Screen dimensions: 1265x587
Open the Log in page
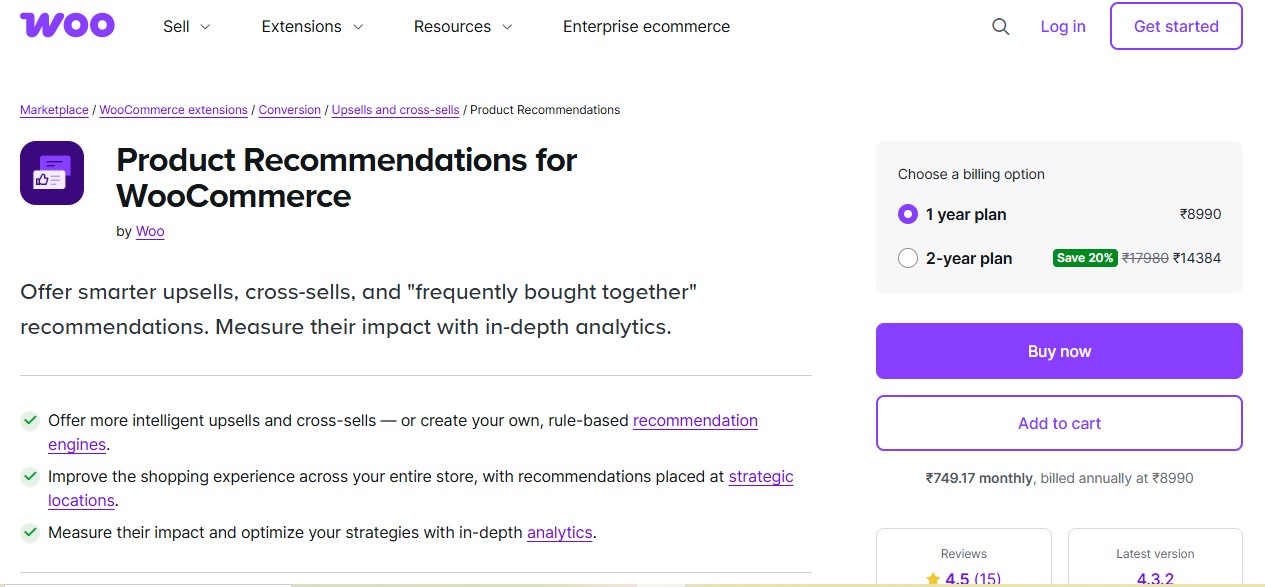(1062, 26)
